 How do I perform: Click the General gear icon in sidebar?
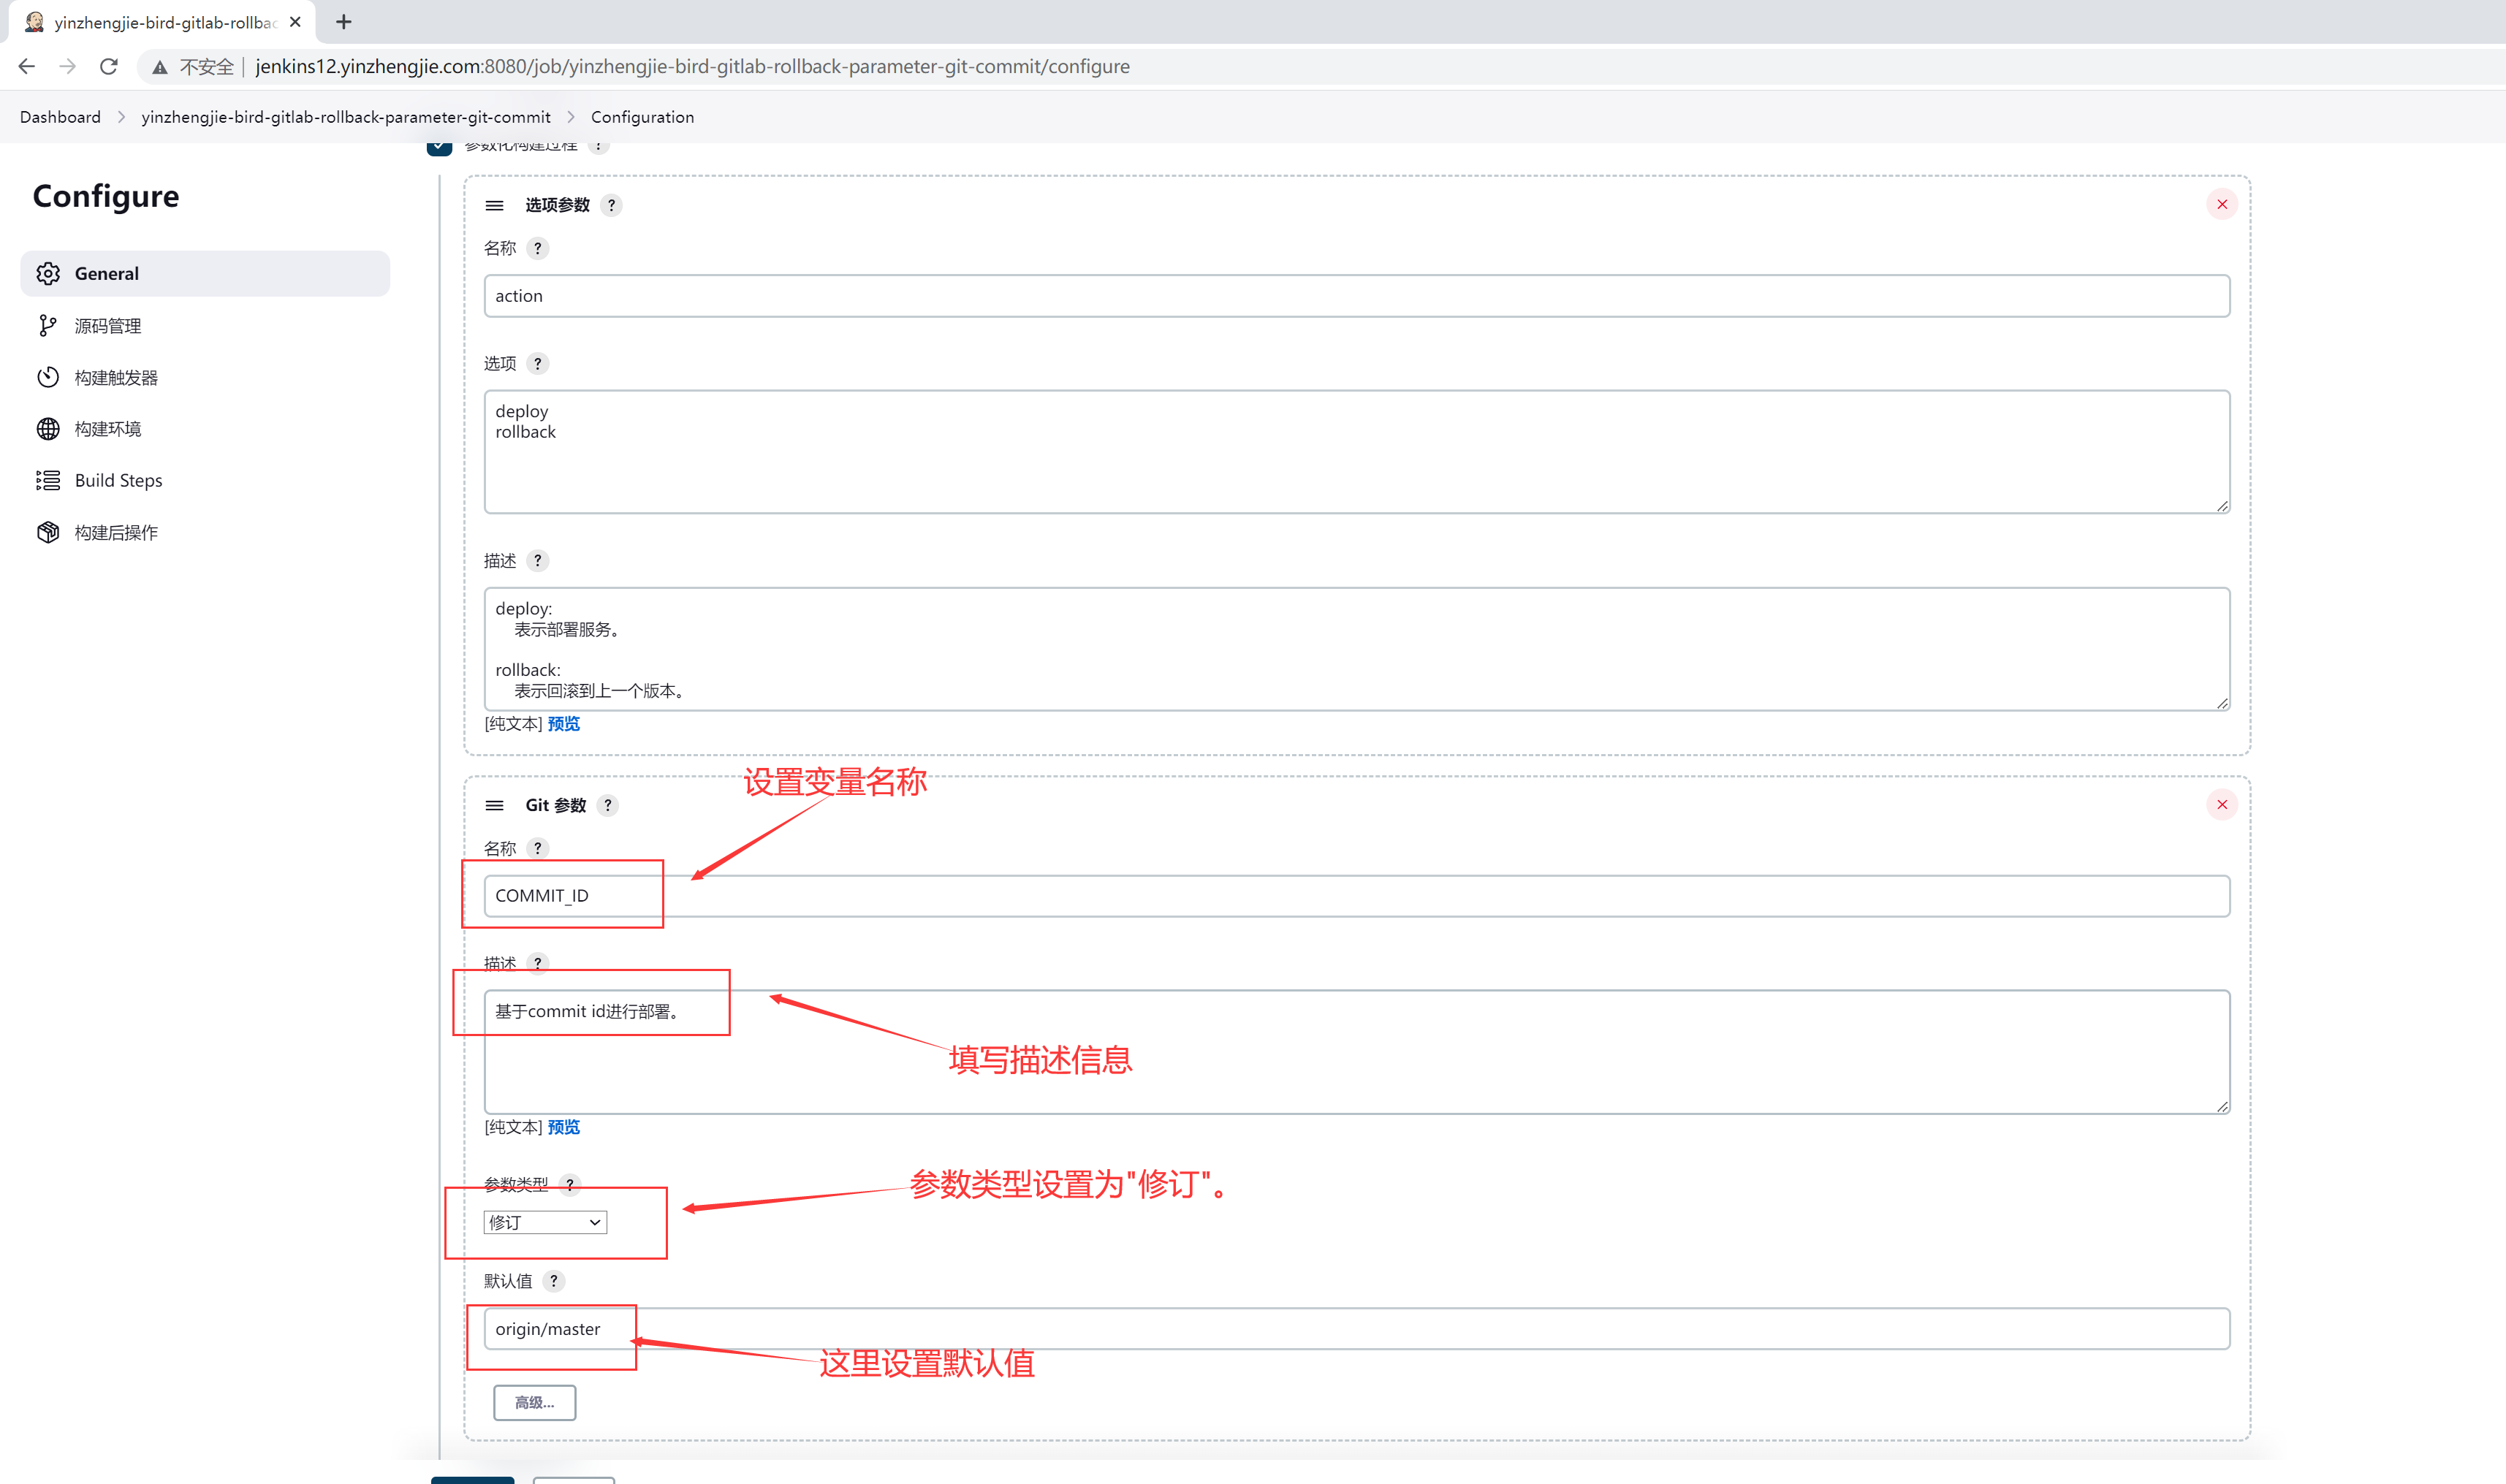click(48, 273)
